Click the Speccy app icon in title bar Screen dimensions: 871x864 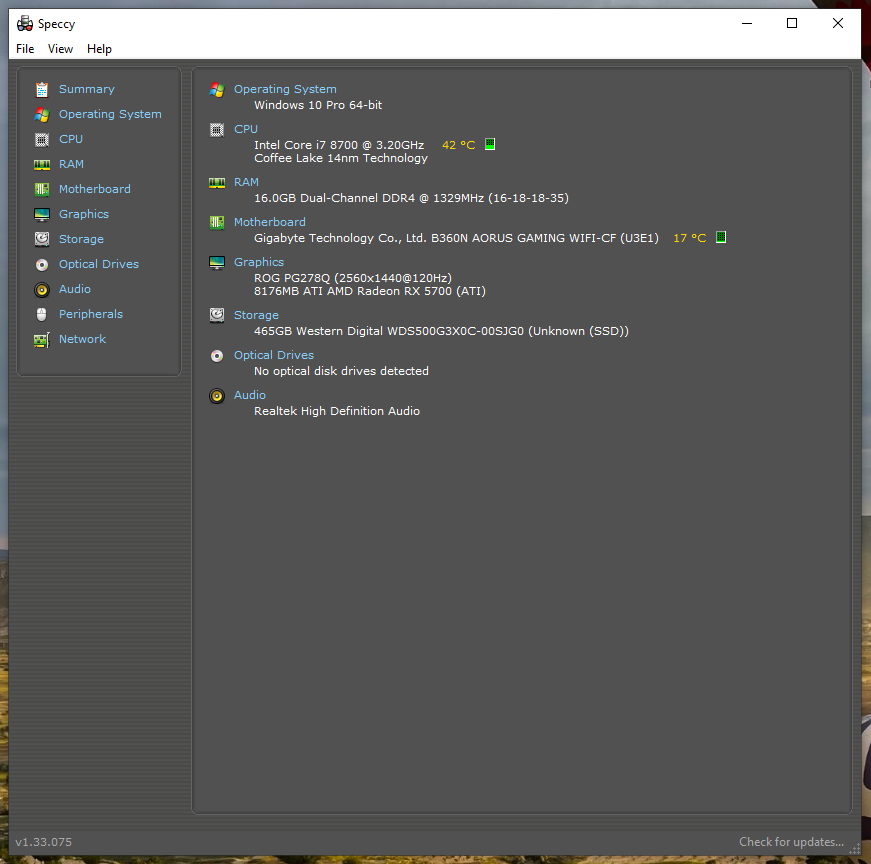click(x=25, y=24)
